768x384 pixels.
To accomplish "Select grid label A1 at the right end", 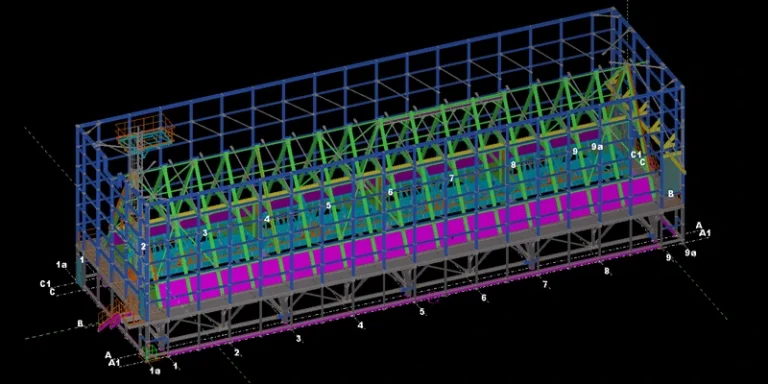I will [705, 233].
